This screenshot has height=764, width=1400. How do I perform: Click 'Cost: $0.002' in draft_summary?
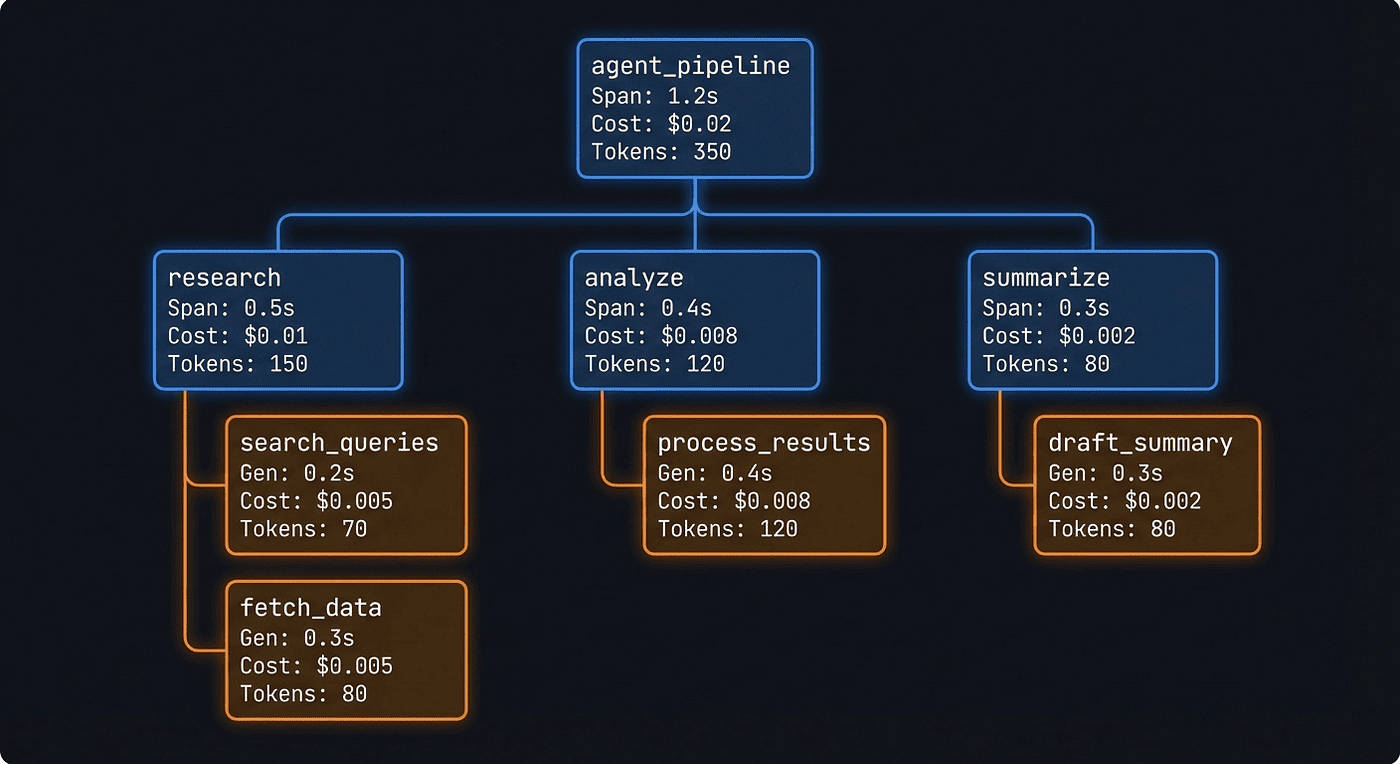(1124, 500)
